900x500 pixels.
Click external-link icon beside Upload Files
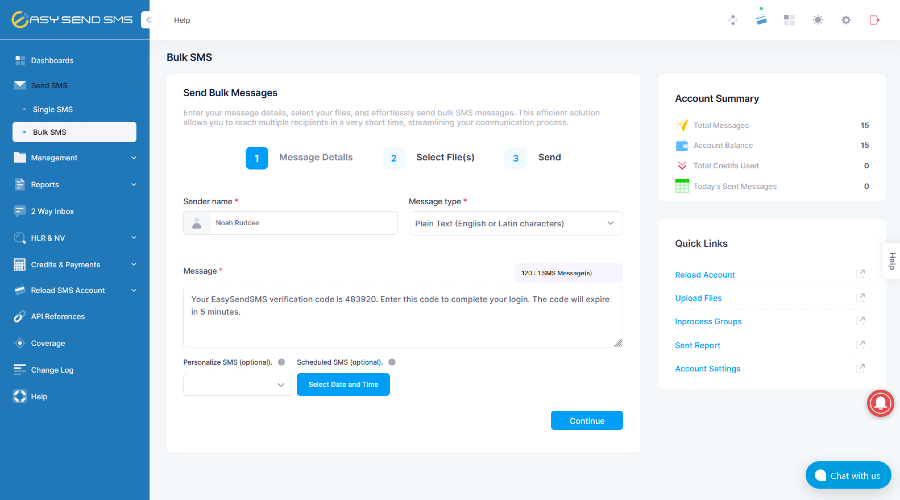click(x=860, y=297)
